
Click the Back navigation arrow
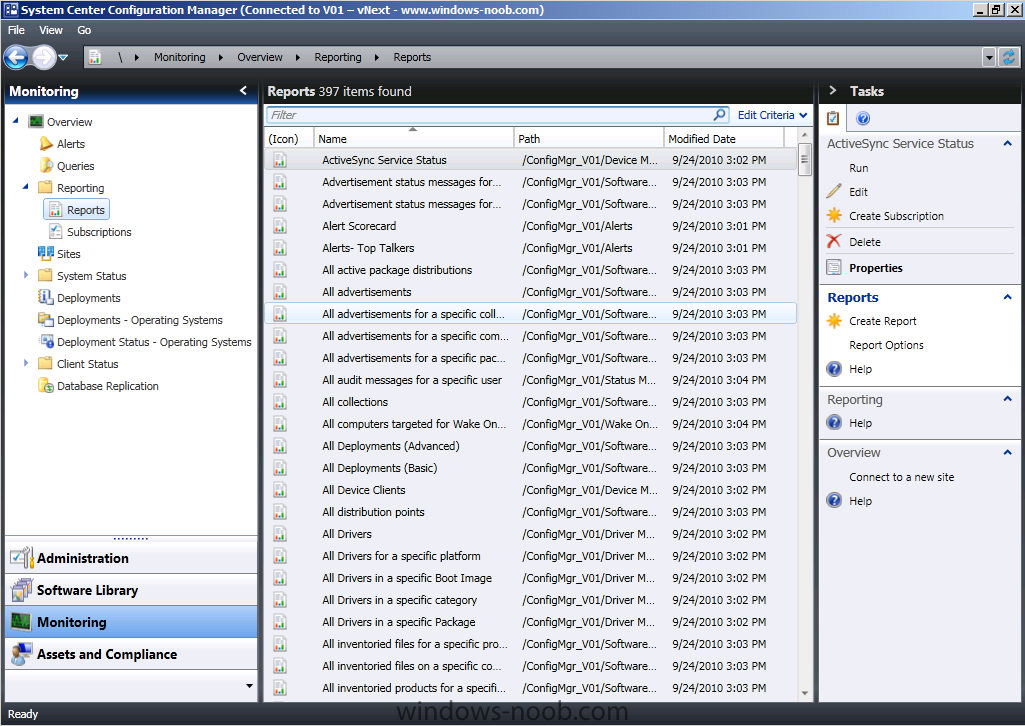pyautogui.click(x=16, y=58)
